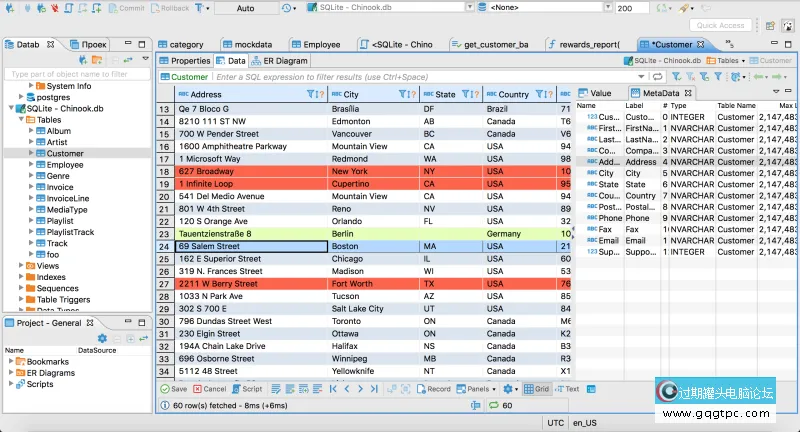Open the Auto transaction mode dropdown
The image size is (800, 432).
tap(244, 8)
